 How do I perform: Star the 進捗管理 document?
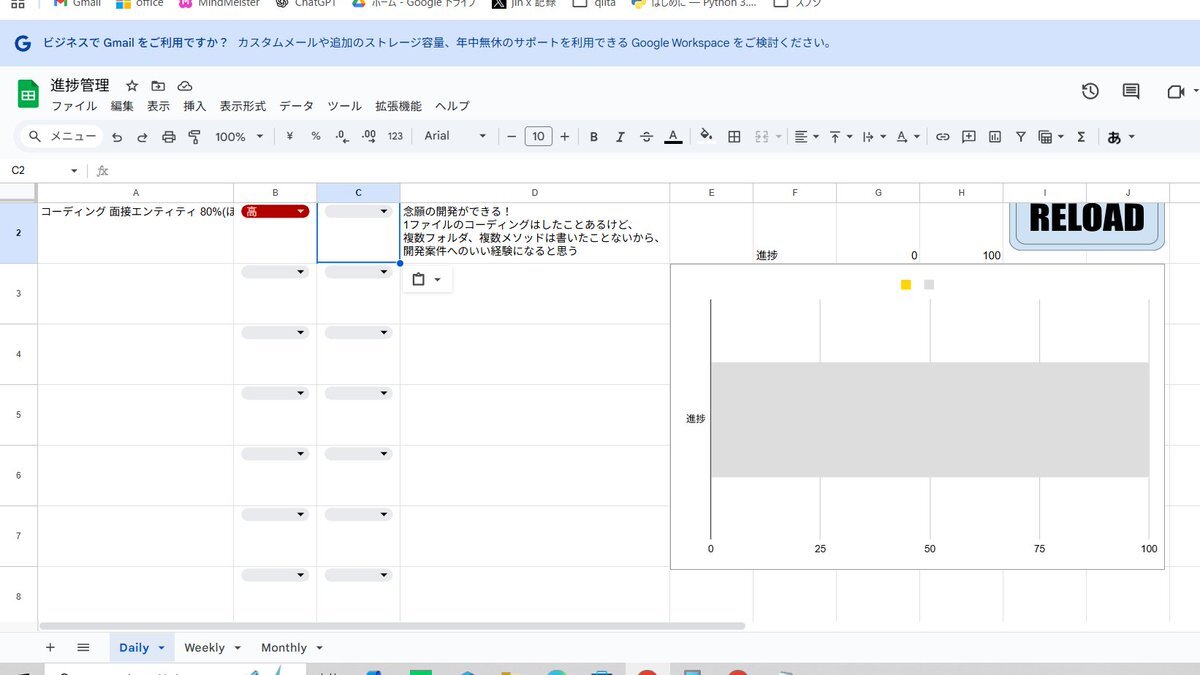[x=132, y=86]
